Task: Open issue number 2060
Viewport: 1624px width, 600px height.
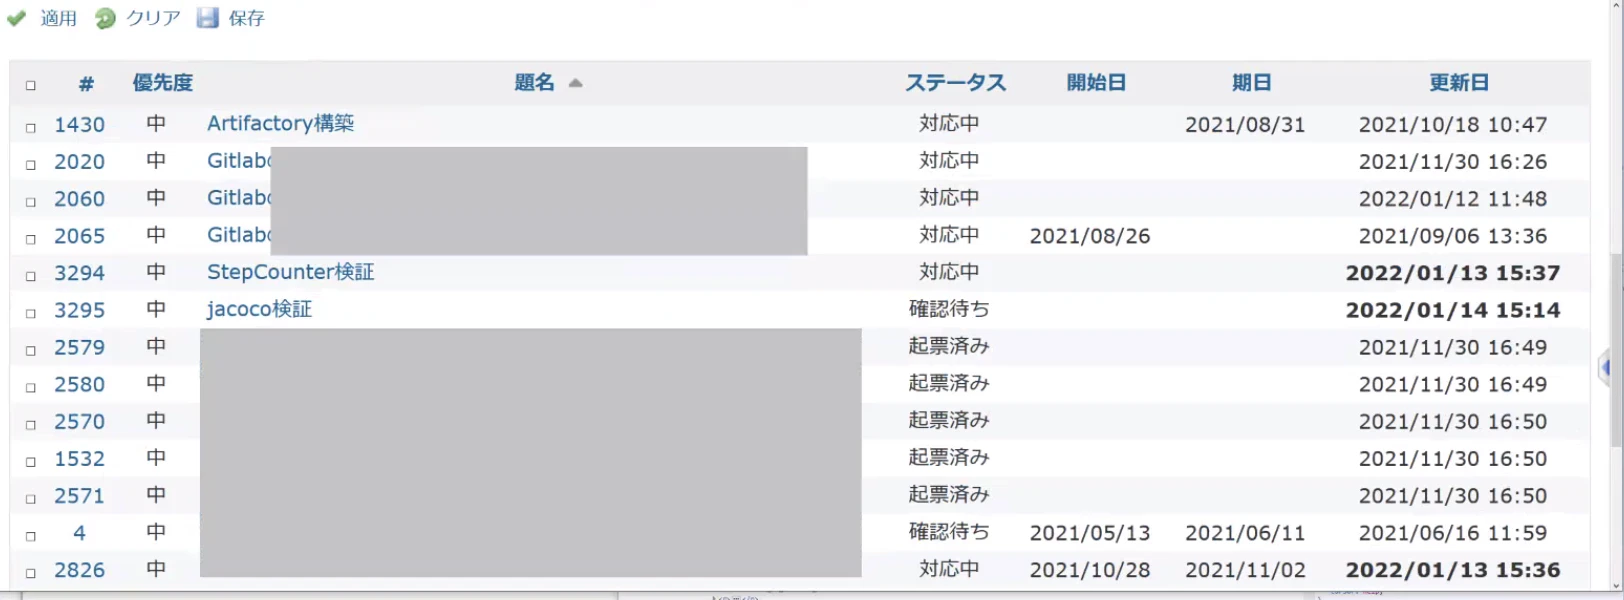Action: 79,199
